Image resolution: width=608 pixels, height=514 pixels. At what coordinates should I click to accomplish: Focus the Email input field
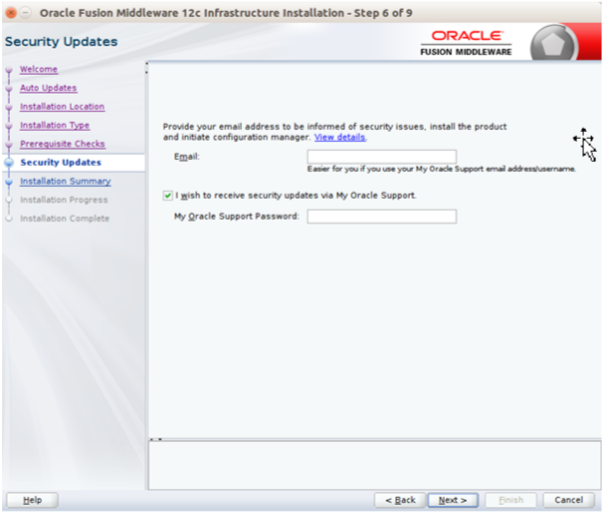pyautogui.click(x=382, y=157)
